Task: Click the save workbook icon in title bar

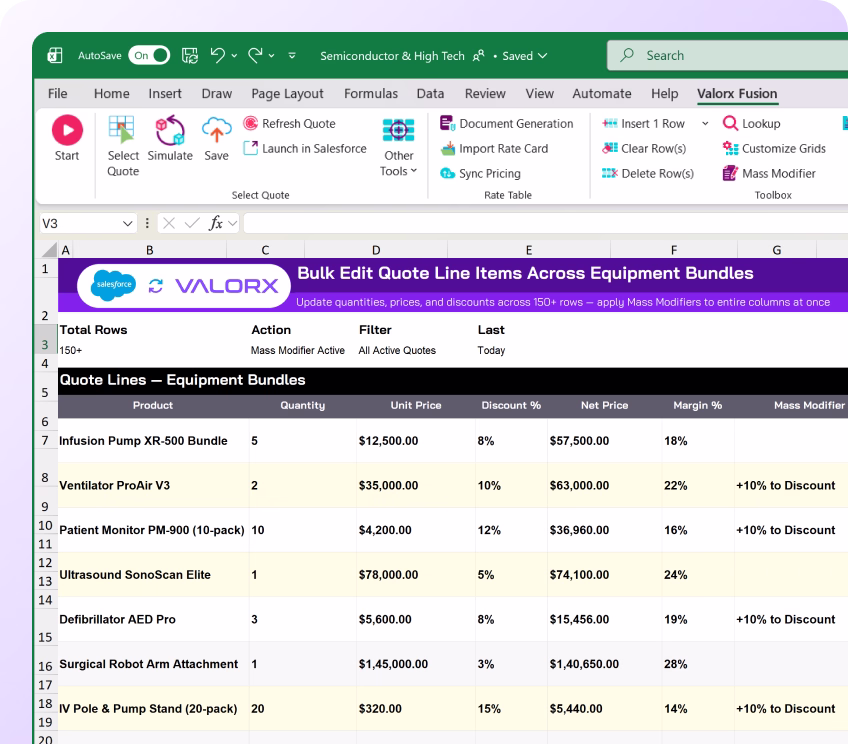Action: [190, 55]
